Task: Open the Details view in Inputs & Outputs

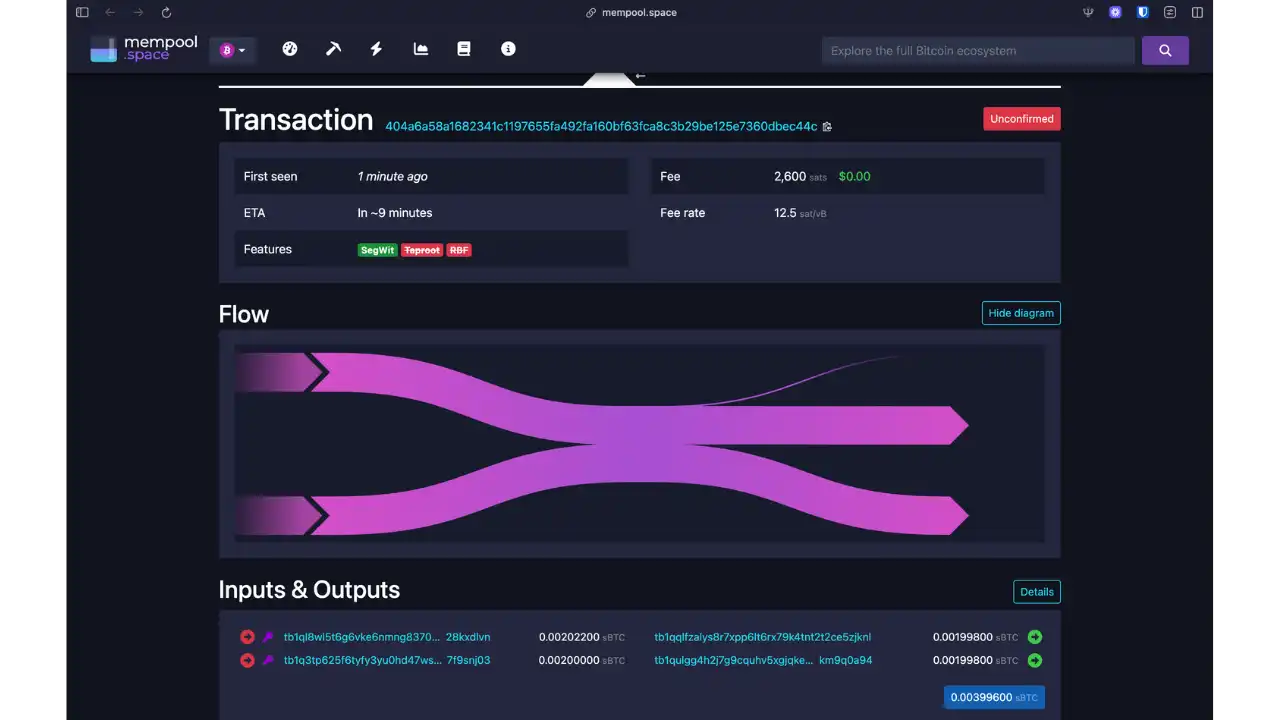Action: (1036, 591)
